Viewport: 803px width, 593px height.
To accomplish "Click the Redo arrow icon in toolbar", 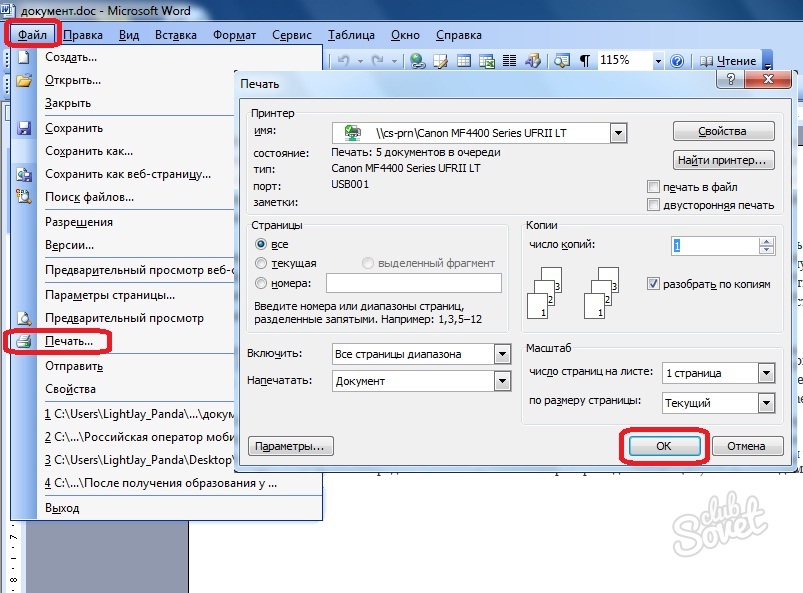I will coord(378,61).
